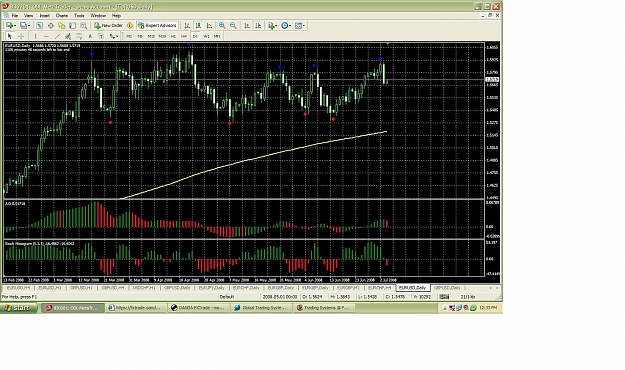
Task: Select the Equidistant Channel tool
Action: coord(68,36)
